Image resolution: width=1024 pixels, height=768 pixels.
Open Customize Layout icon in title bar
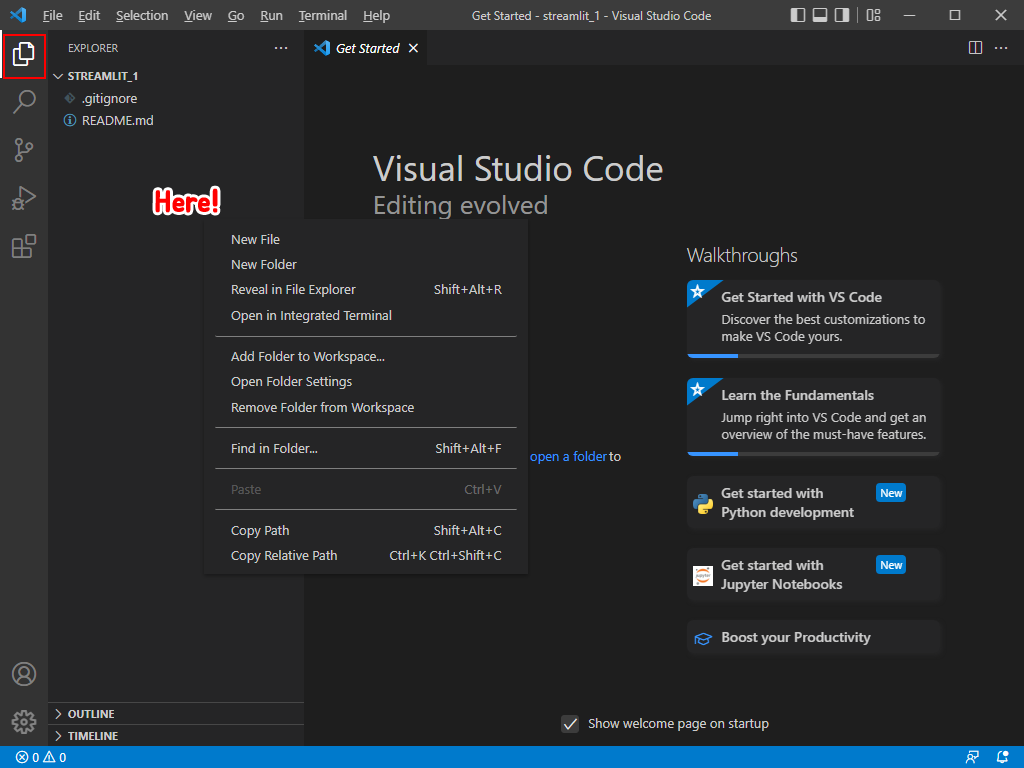tap(873, 15)
